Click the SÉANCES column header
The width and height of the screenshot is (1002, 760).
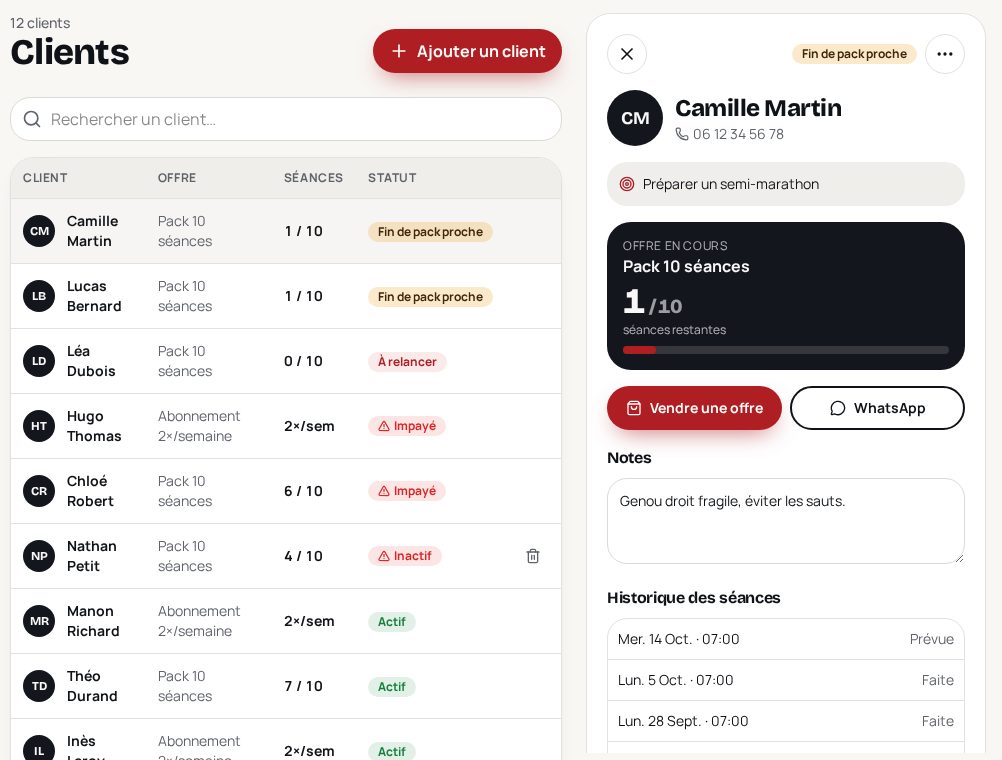click(x=313, y=178)
